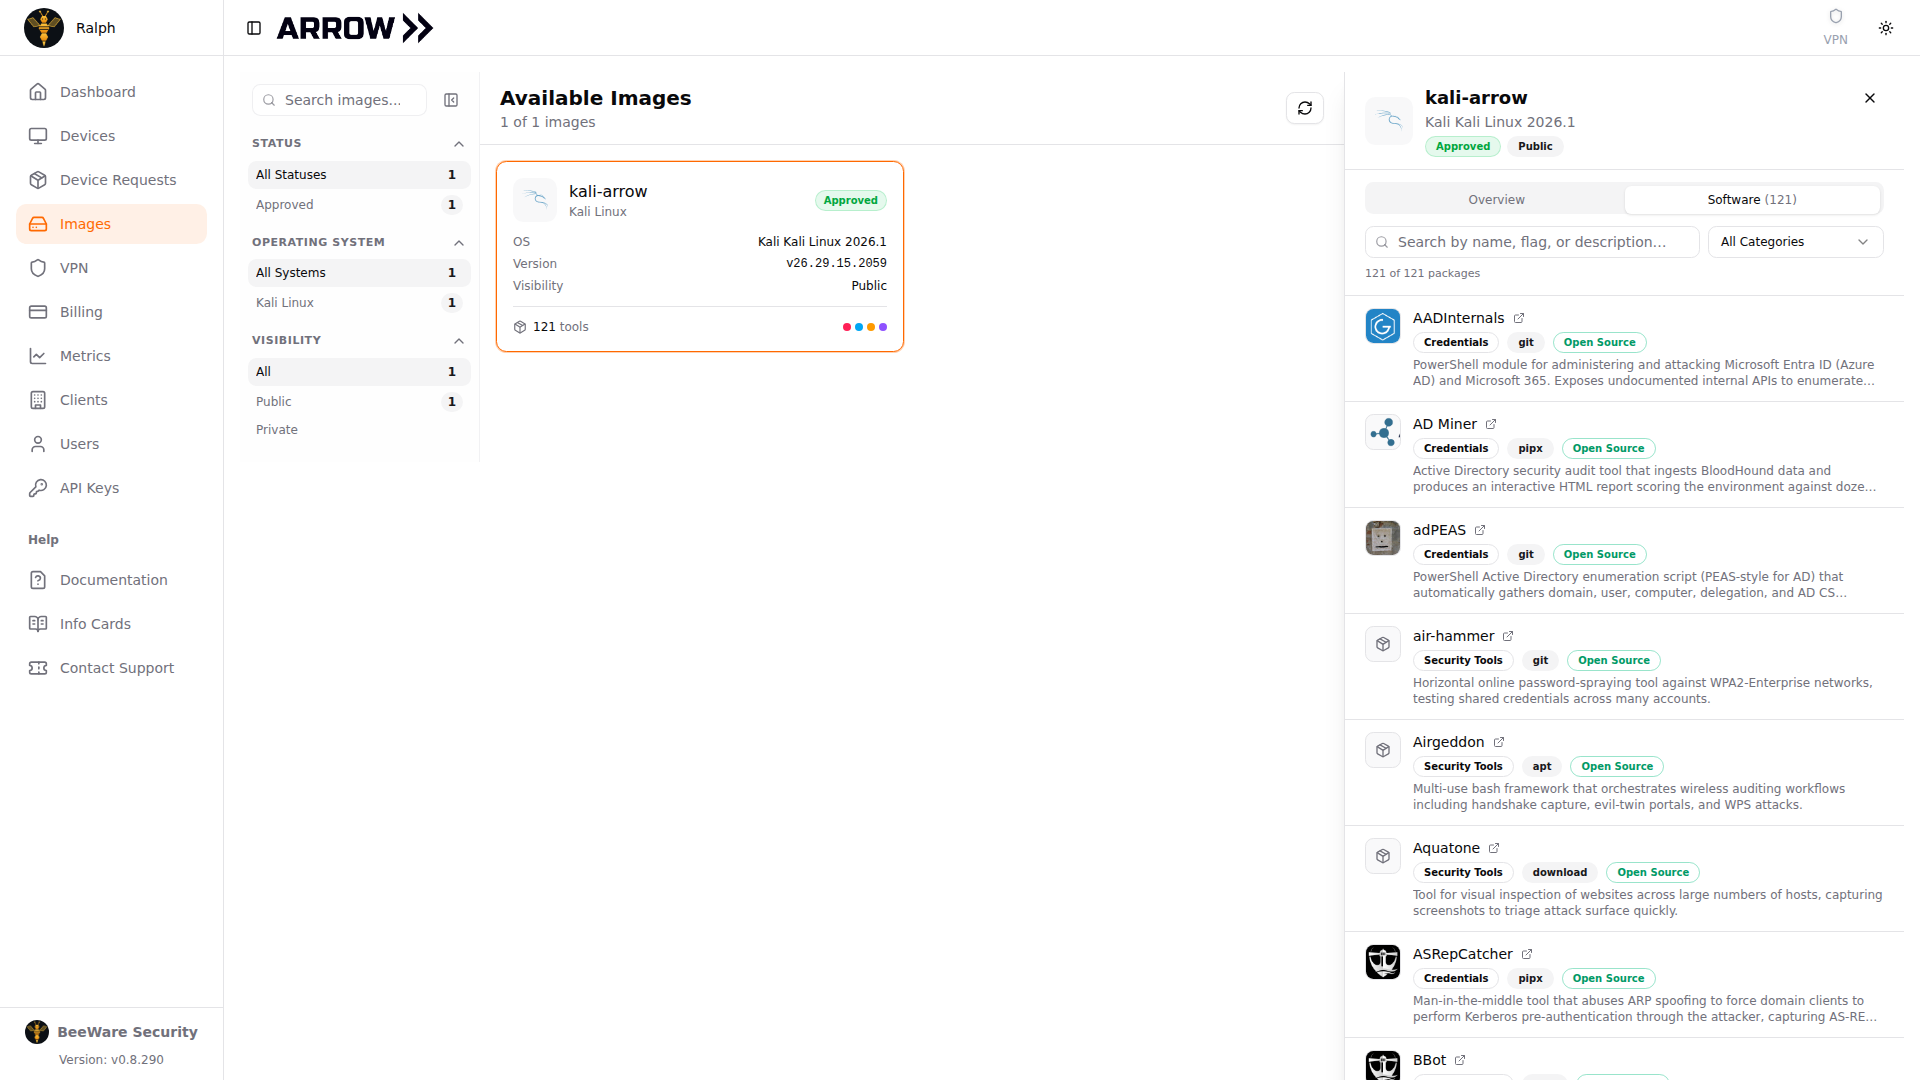
Task: Open AADInternals external link icon
Action: (1519, 318)
